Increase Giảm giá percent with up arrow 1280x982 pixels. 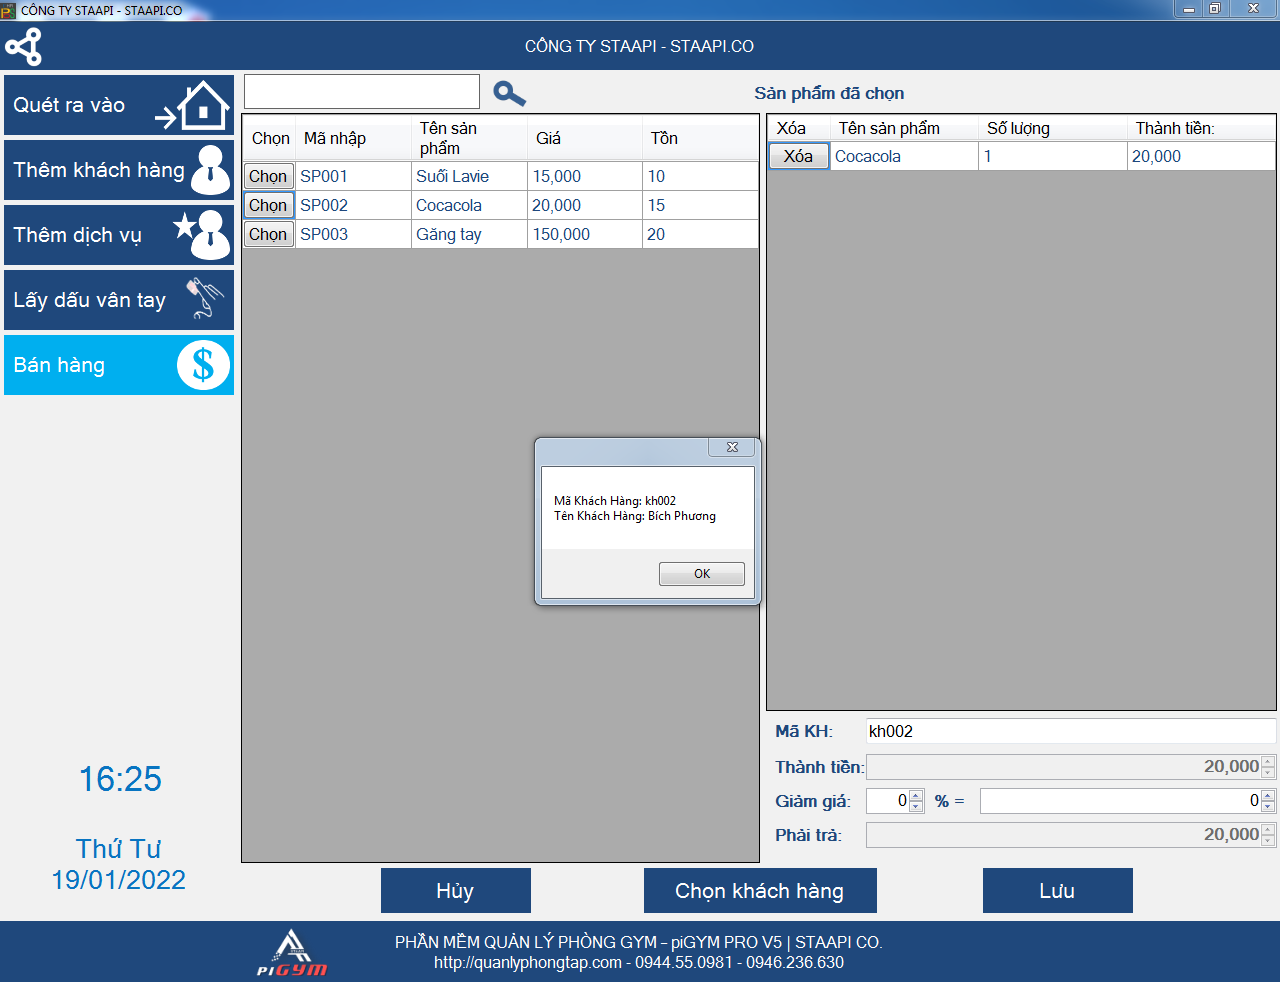point(916,796)
